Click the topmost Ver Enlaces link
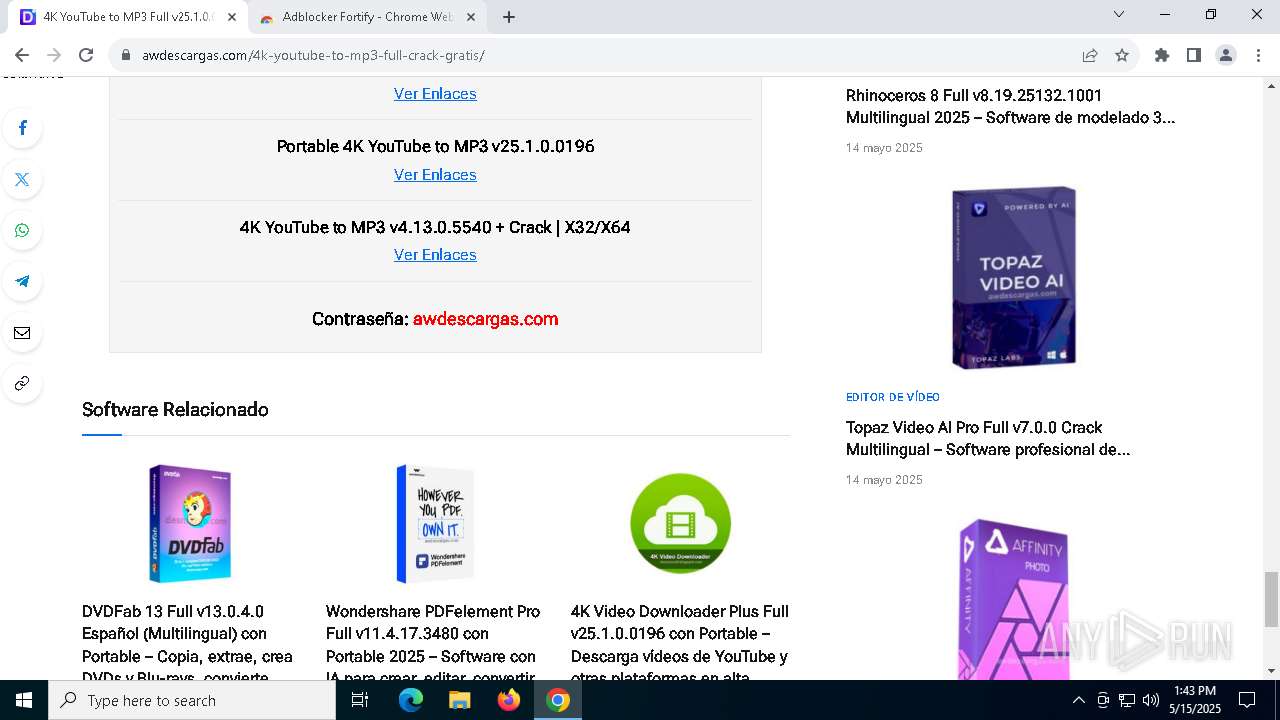The image size is (1280, 720). click(x=435, y=93)
